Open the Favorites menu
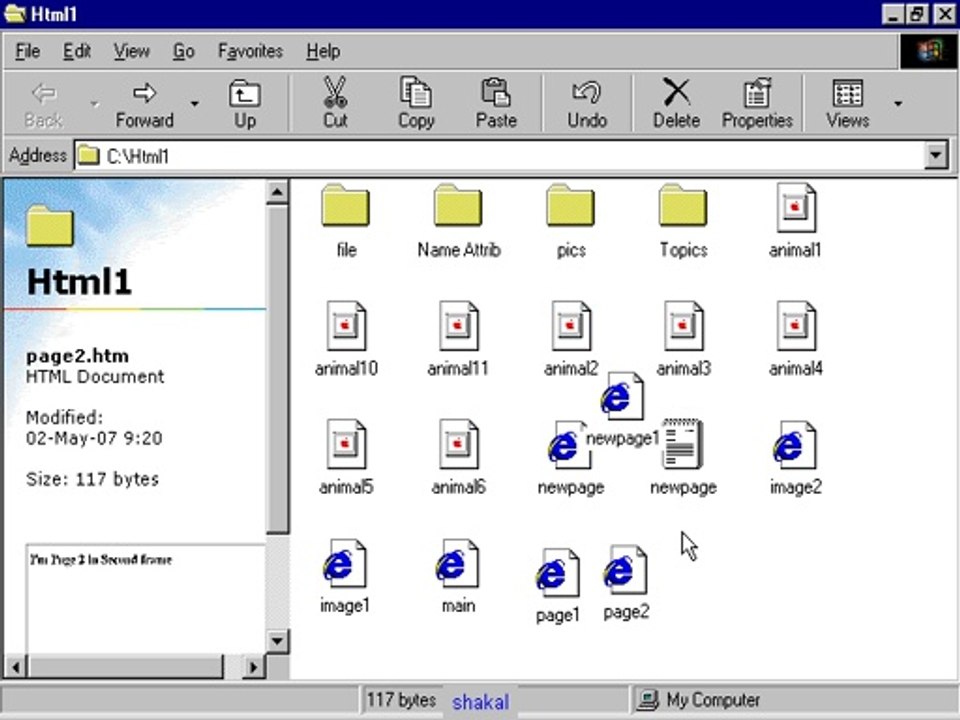960x720 pixels. (x=250, y=51)
